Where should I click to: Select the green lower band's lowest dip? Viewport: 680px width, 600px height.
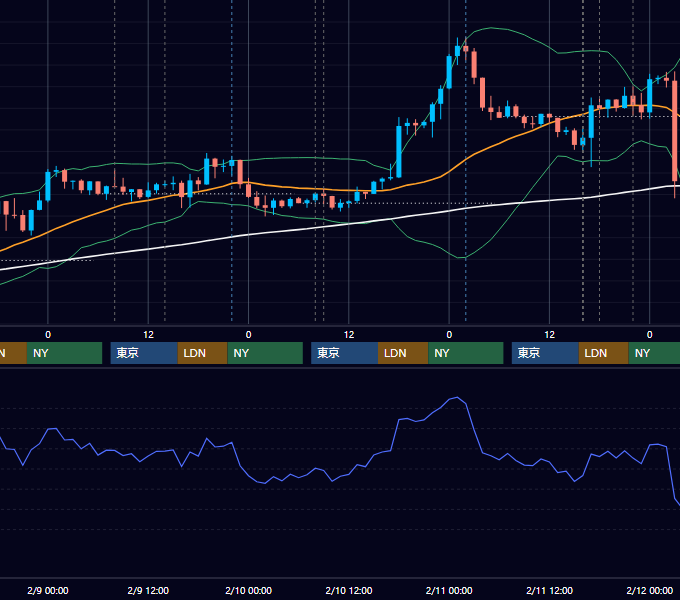pyautogui.click(x=461, y=258)
